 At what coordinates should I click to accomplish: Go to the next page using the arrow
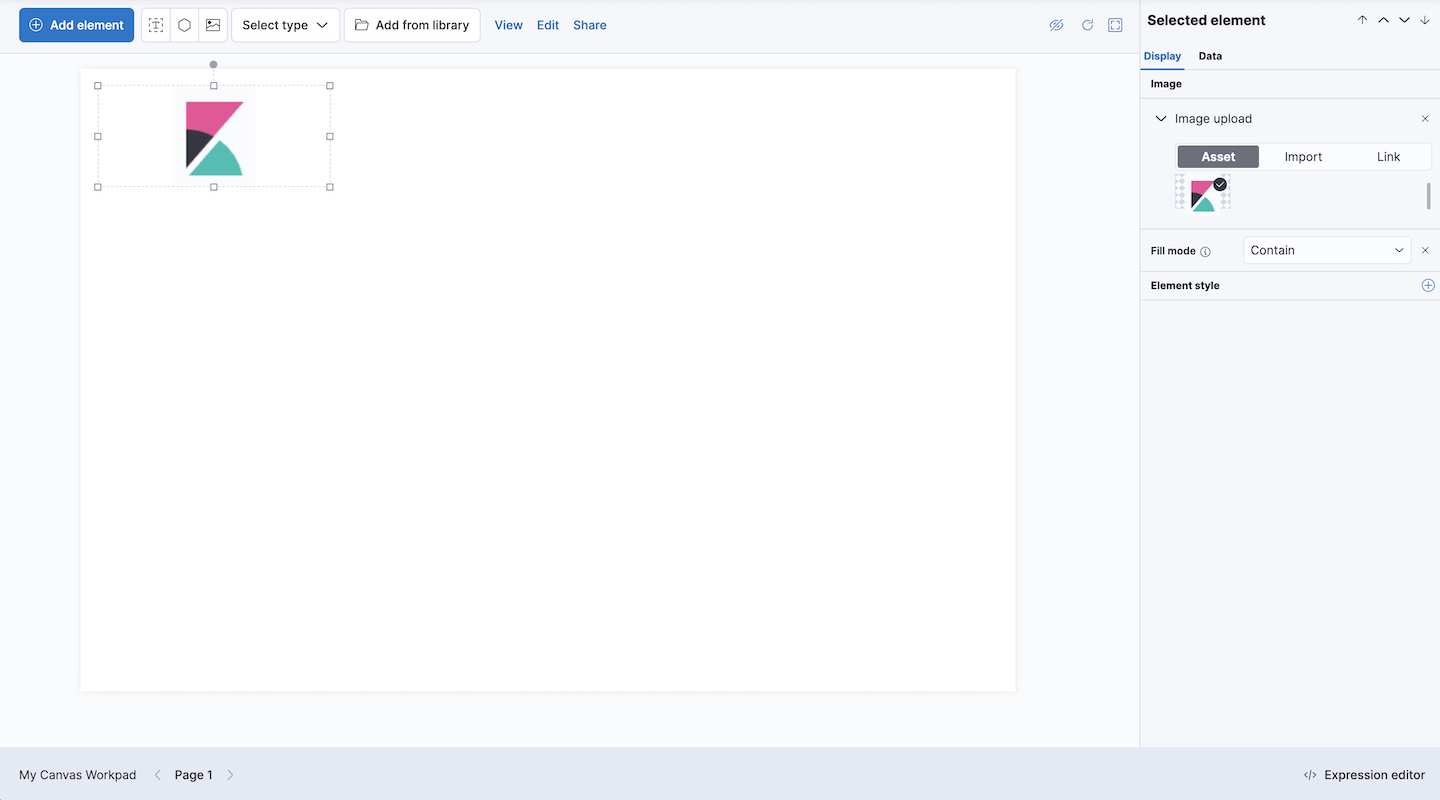point(230,774)
